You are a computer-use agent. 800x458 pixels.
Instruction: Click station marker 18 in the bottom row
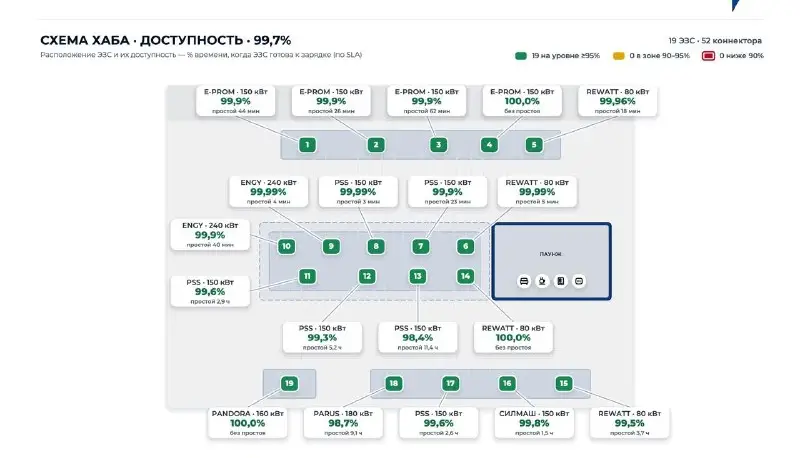[x=394, y=384]
